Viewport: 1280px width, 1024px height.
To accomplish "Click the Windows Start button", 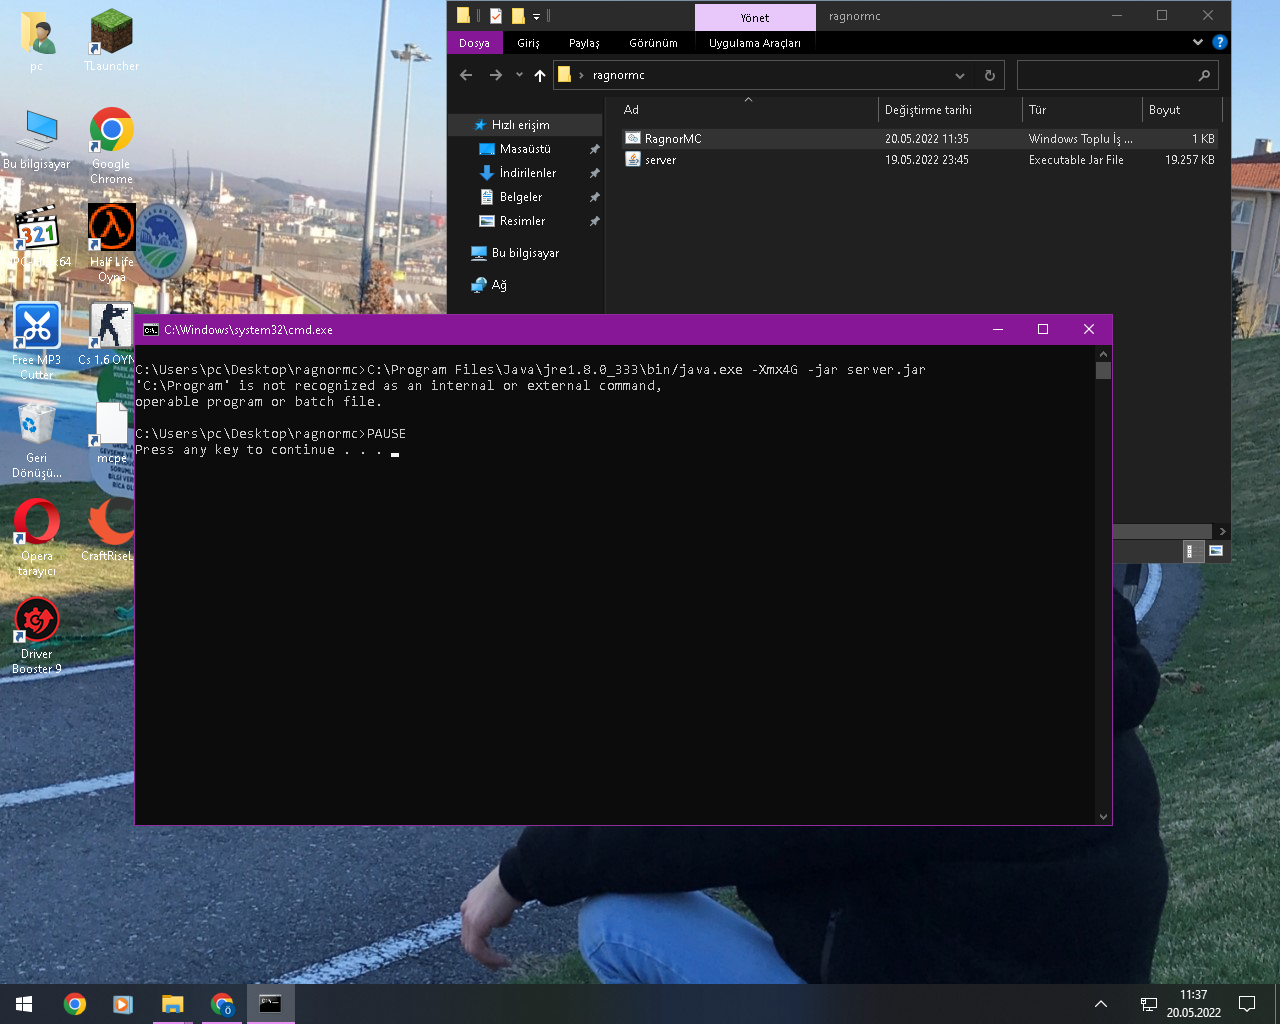I will (x=24, y=1004).
